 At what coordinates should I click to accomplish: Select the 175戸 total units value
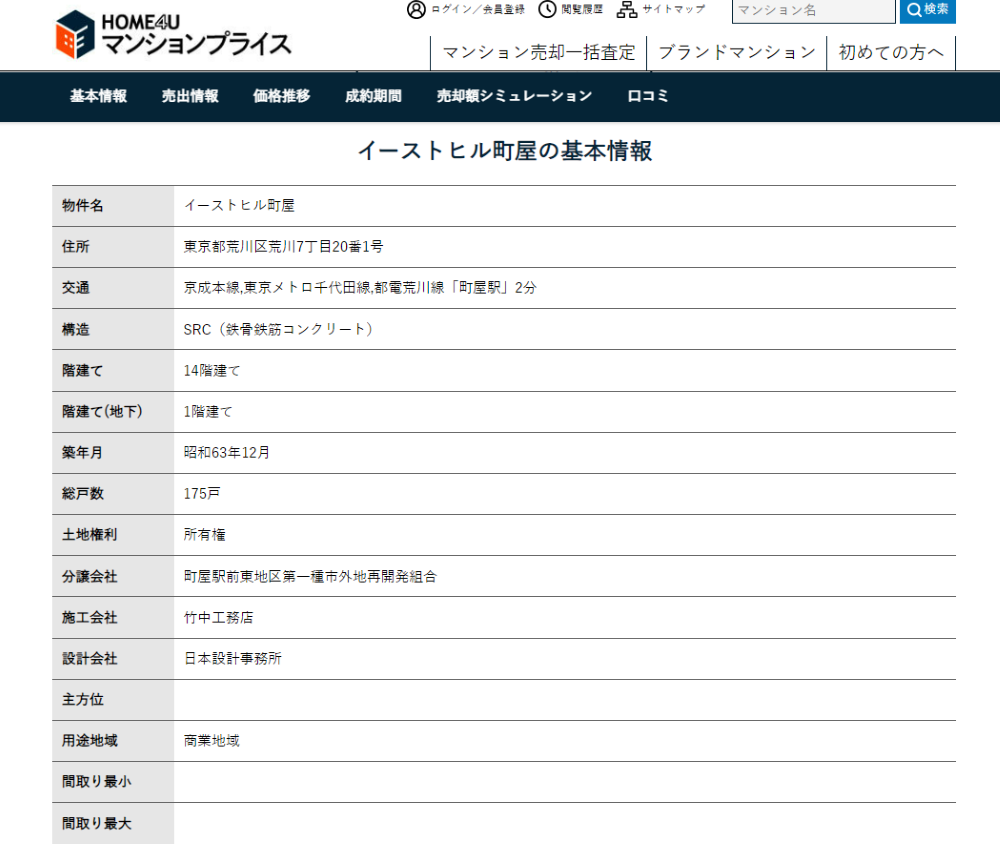click(x=202, y=494)
